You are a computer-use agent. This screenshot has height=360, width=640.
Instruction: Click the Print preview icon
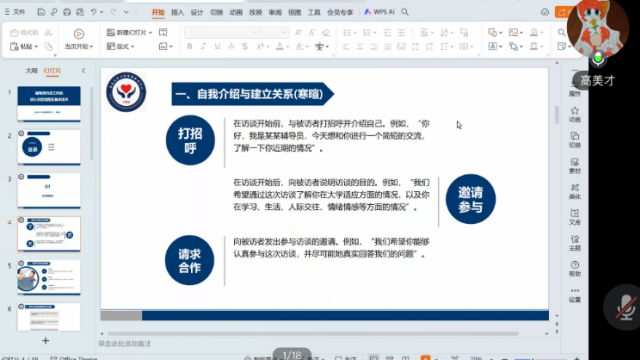point(80,12)
